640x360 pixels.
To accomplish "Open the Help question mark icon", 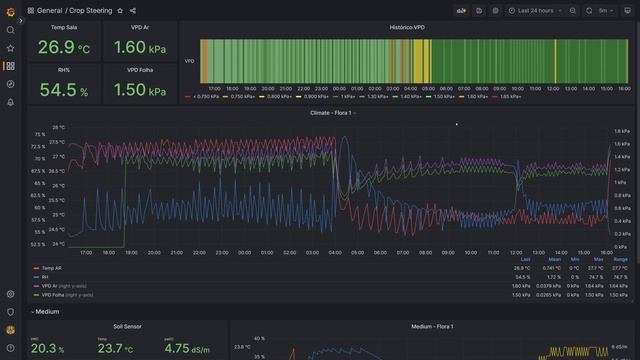I will [11, 348].
